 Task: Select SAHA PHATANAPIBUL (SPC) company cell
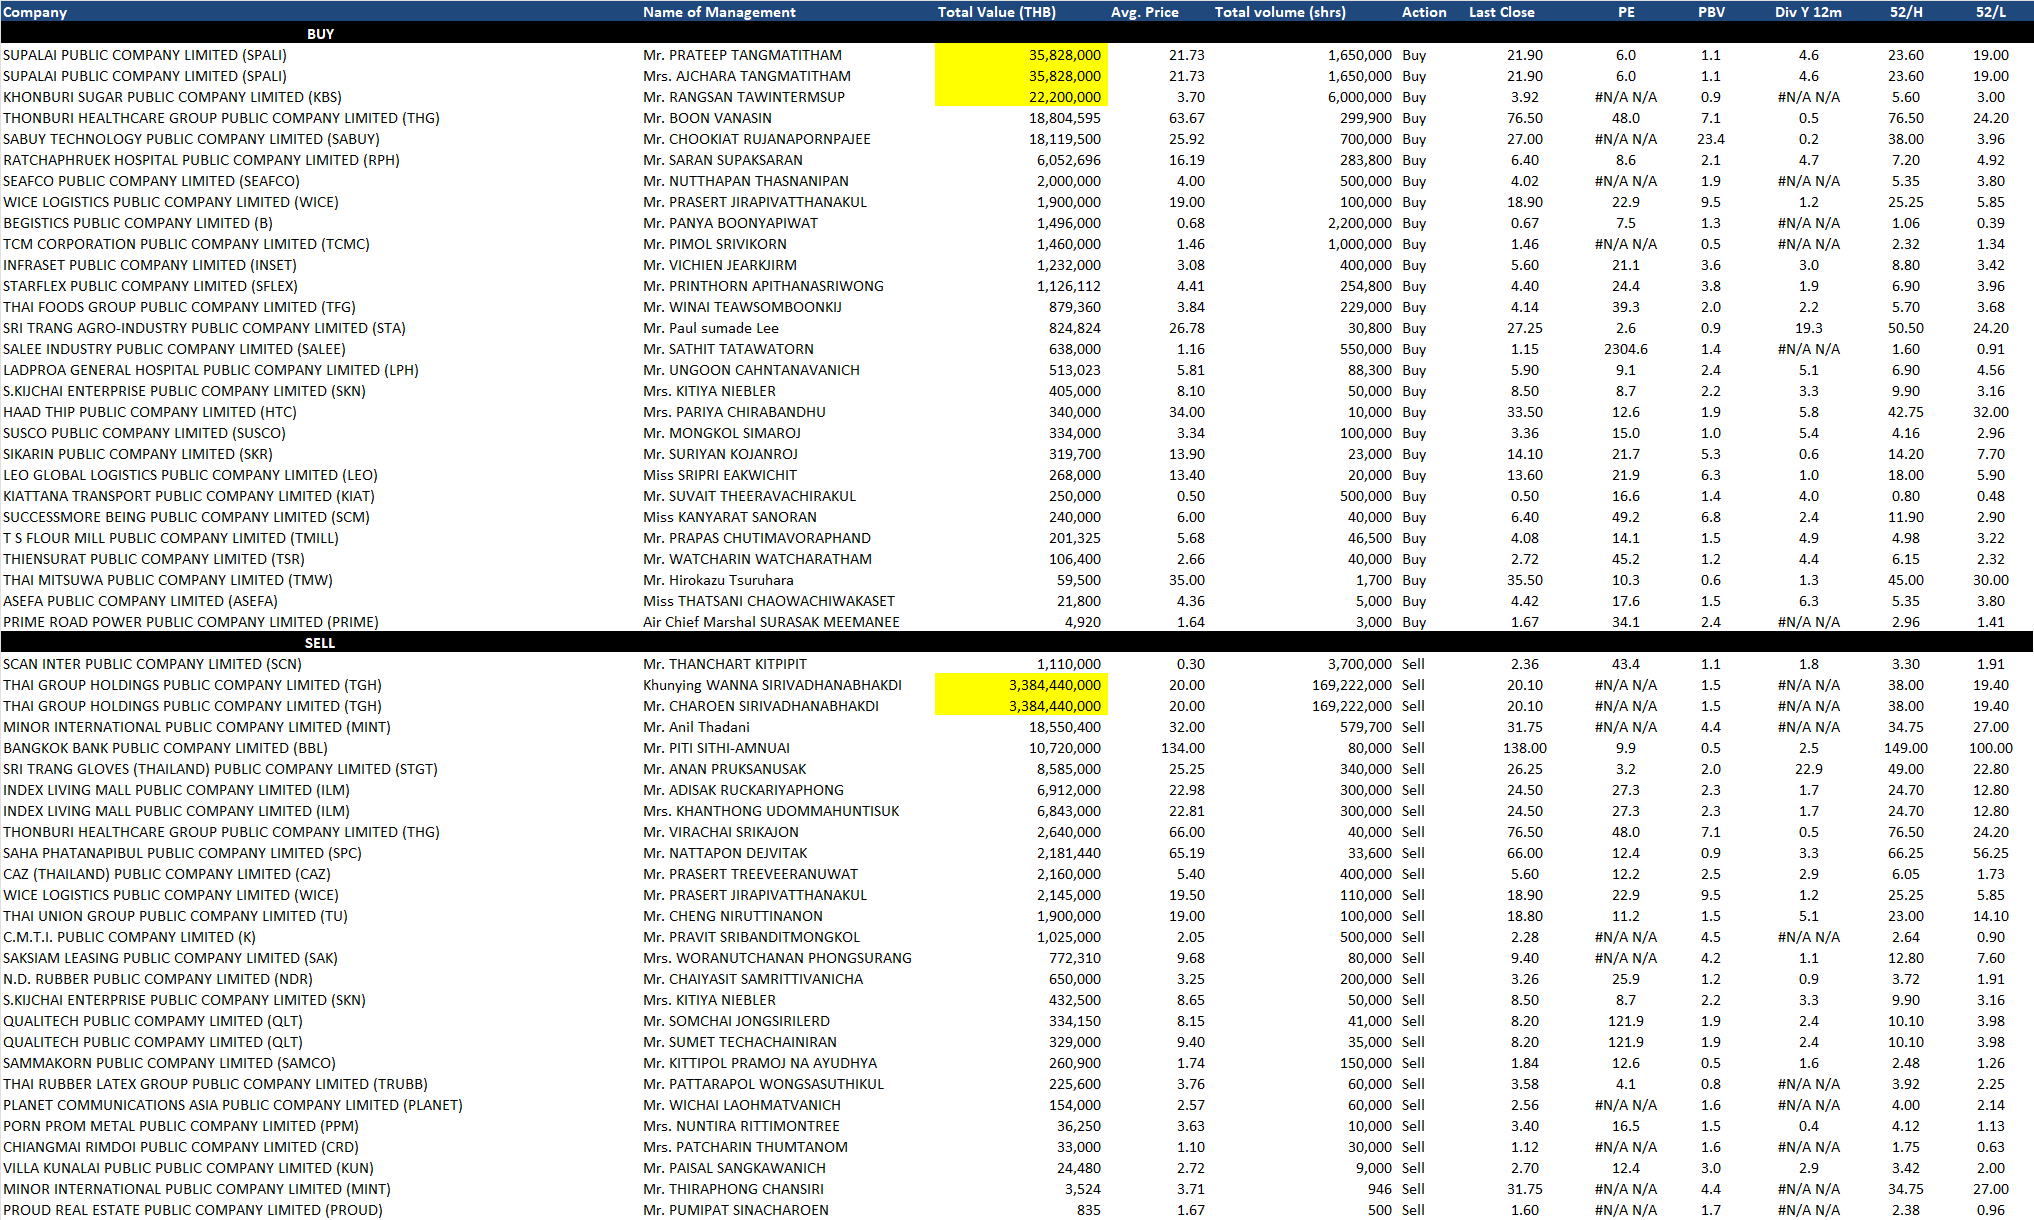(182, 853)
